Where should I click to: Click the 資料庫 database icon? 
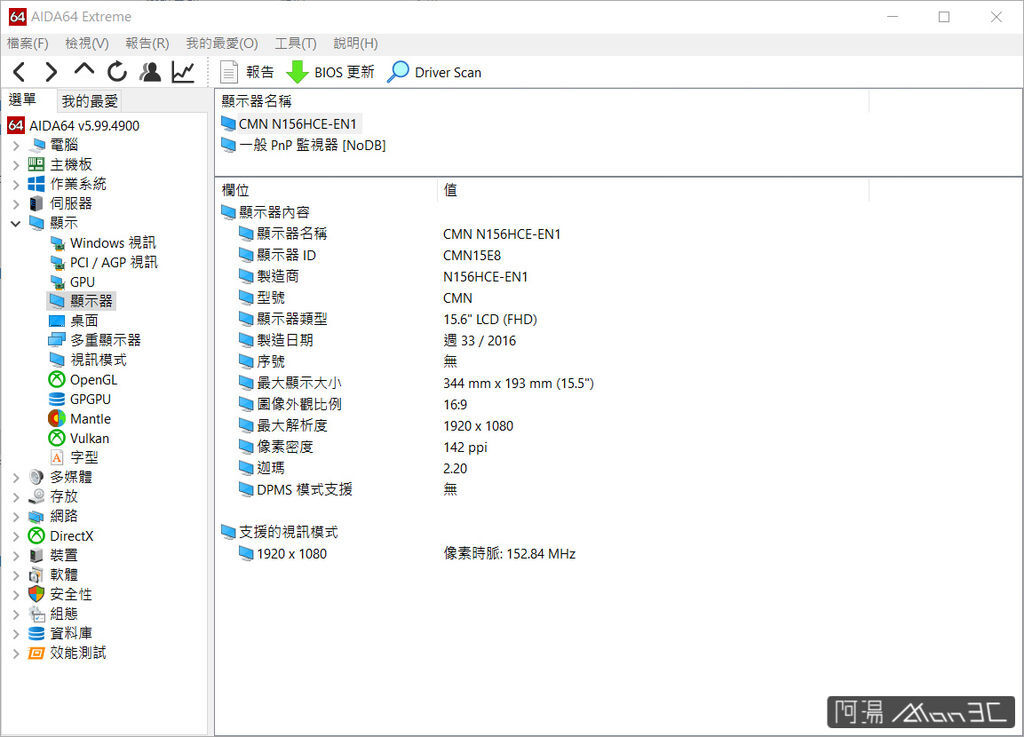point(37,633)
